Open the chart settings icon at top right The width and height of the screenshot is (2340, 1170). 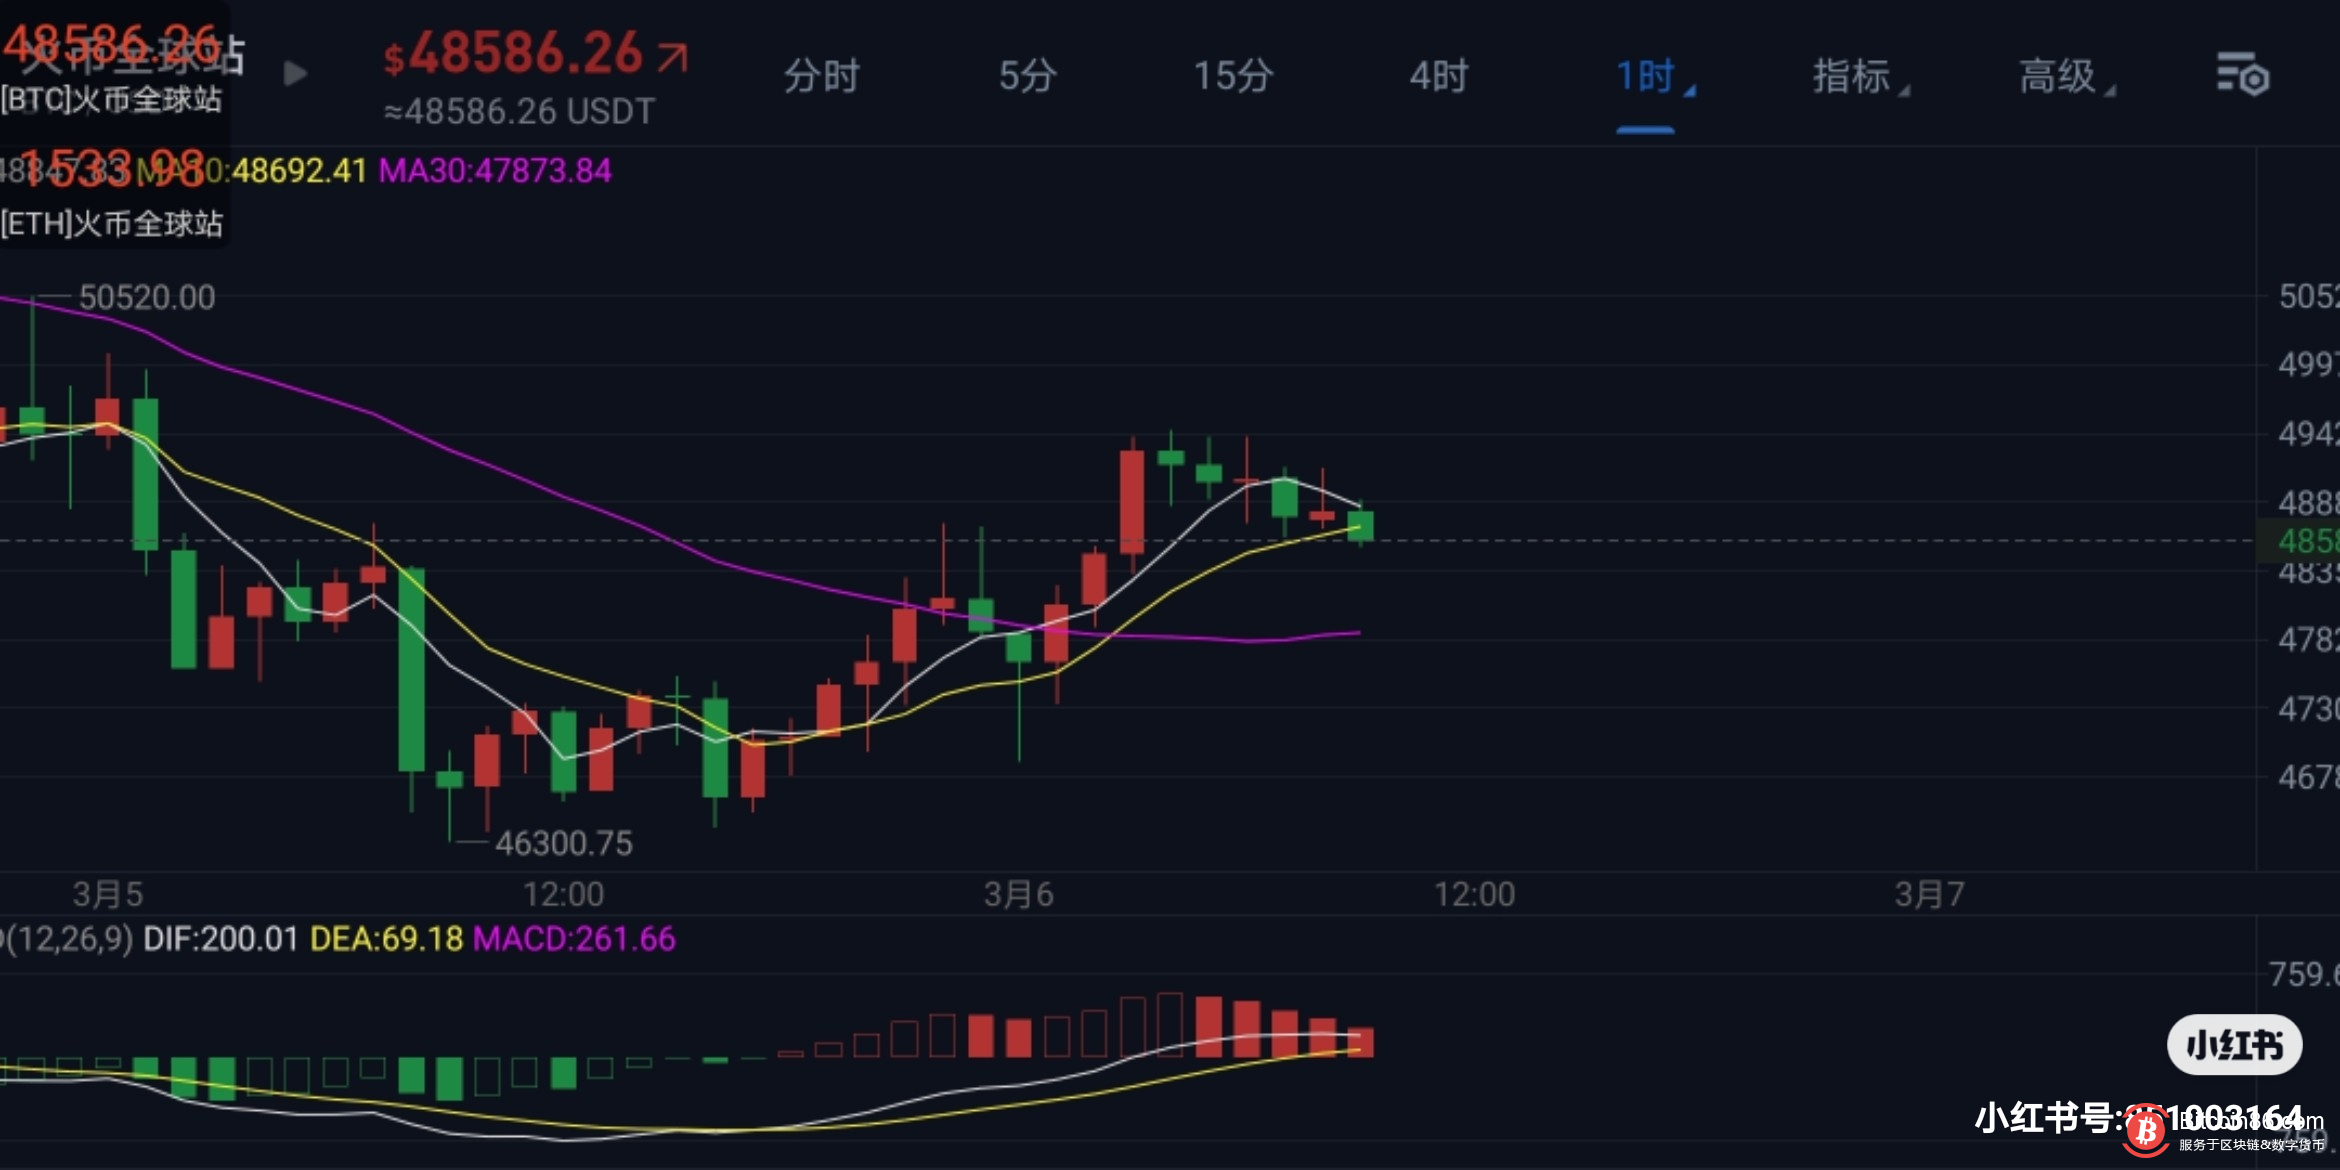(2242, 75)
